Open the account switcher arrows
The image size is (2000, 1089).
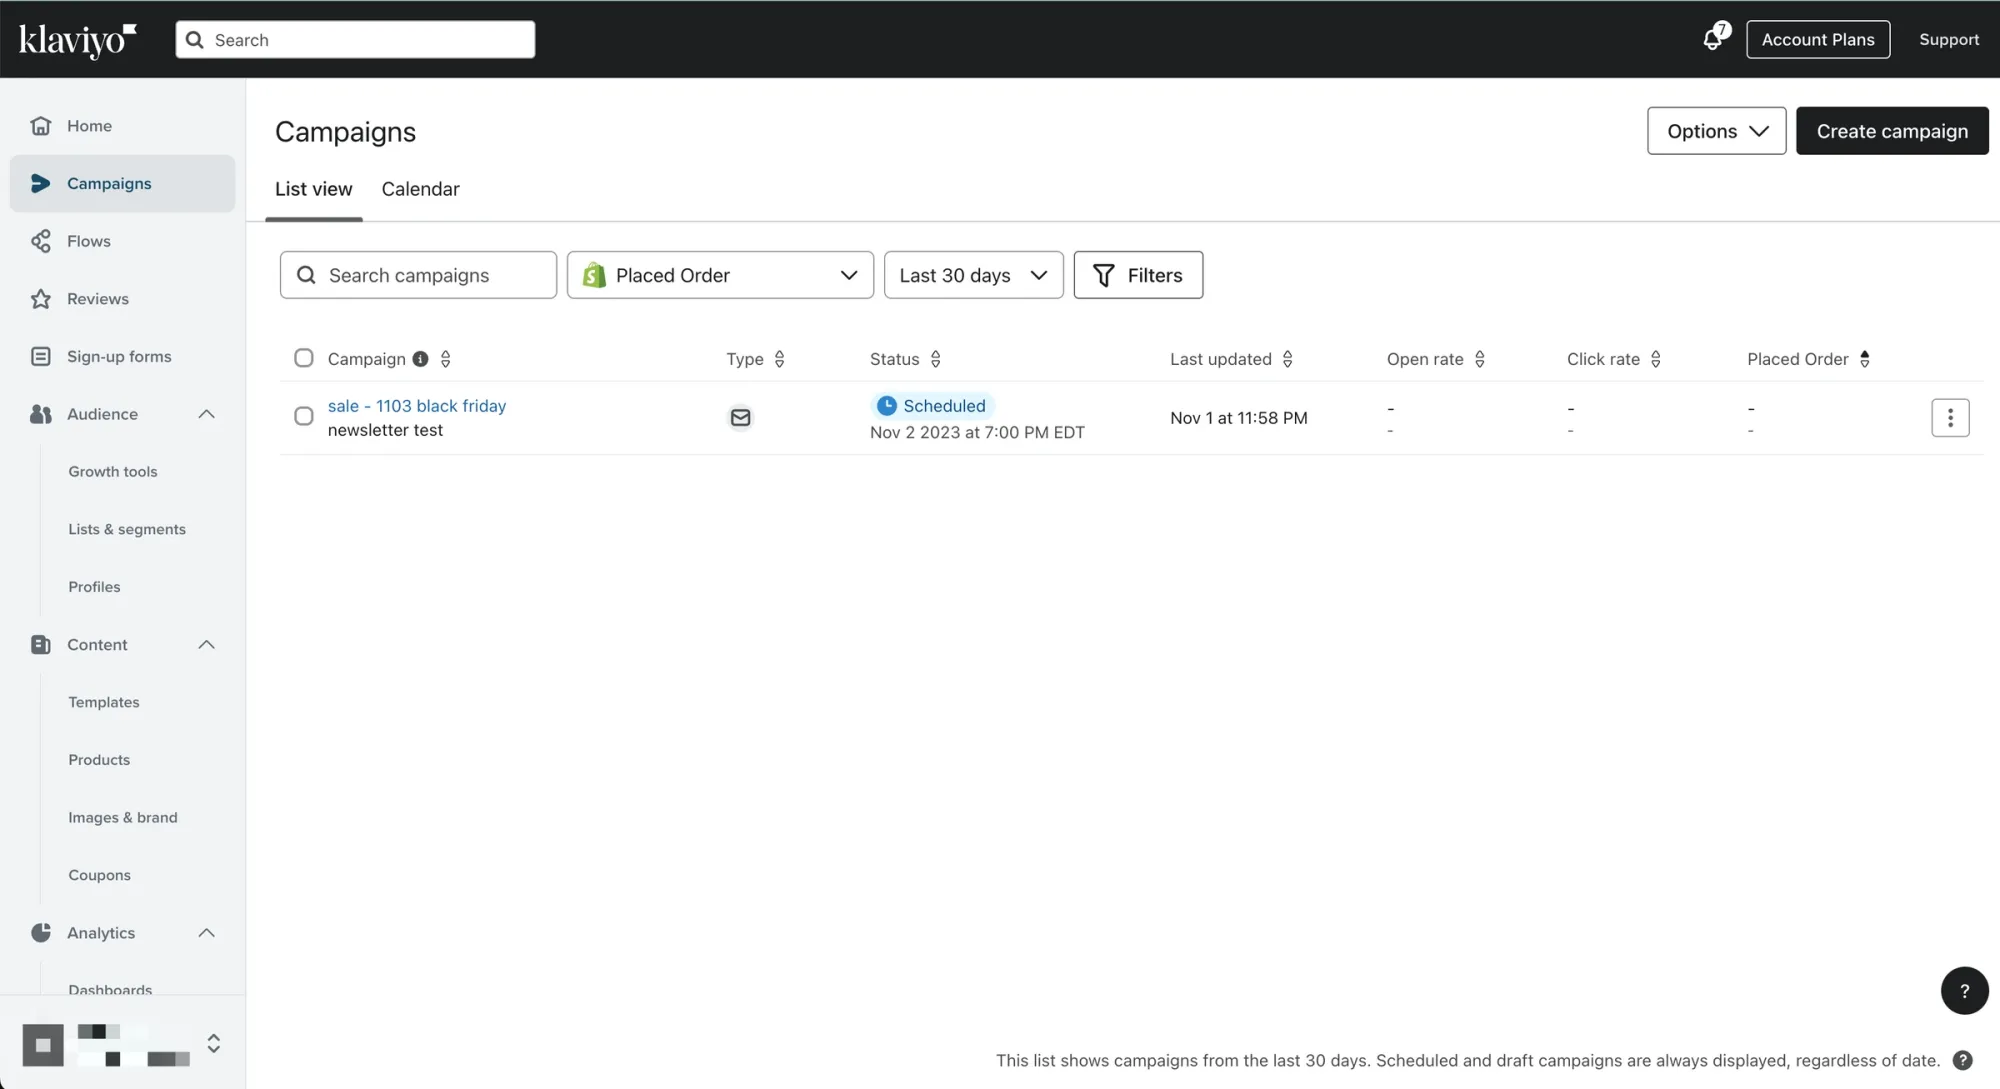coord(213,1044)
